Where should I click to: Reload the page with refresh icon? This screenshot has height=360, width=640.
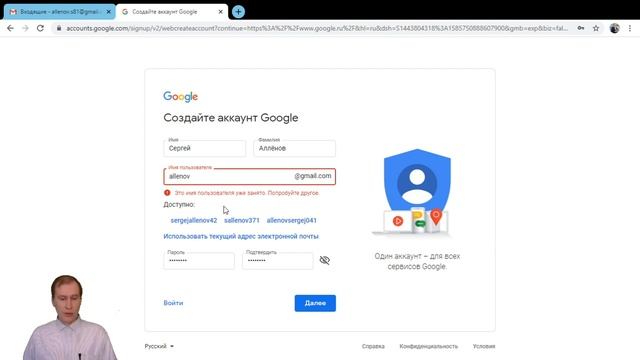(x=40, y=28)
